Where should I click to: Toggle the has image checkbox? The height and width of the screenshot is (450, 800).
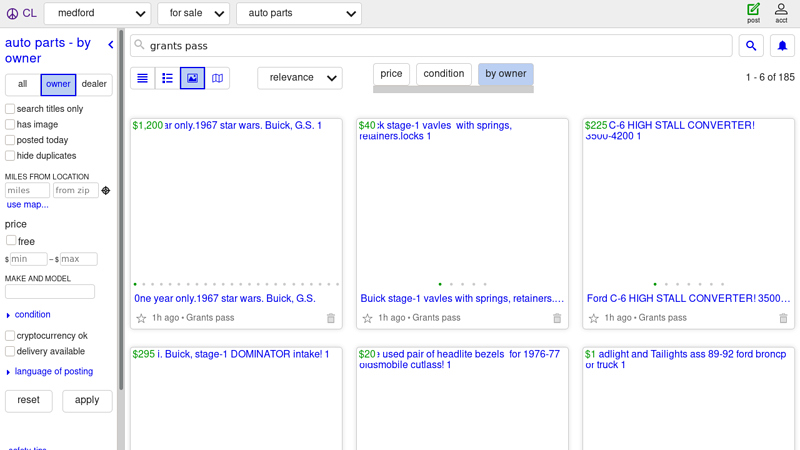10,124
